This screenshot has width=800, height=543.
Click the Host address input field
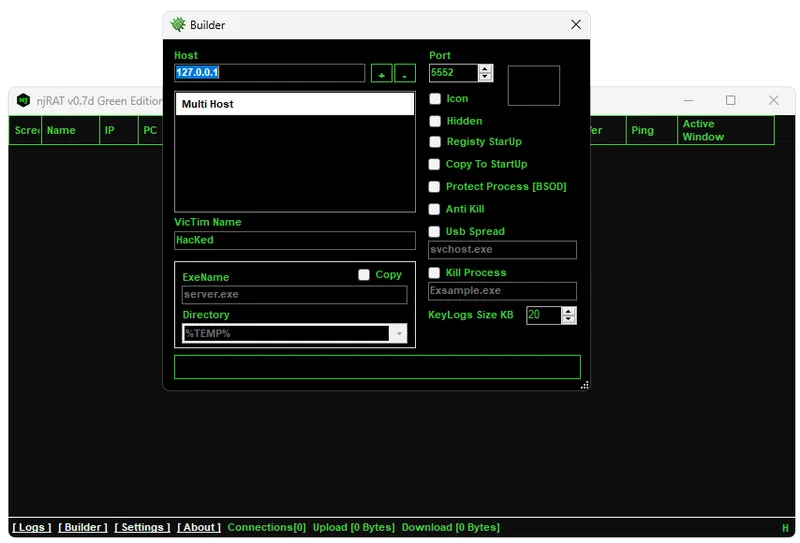269,73
